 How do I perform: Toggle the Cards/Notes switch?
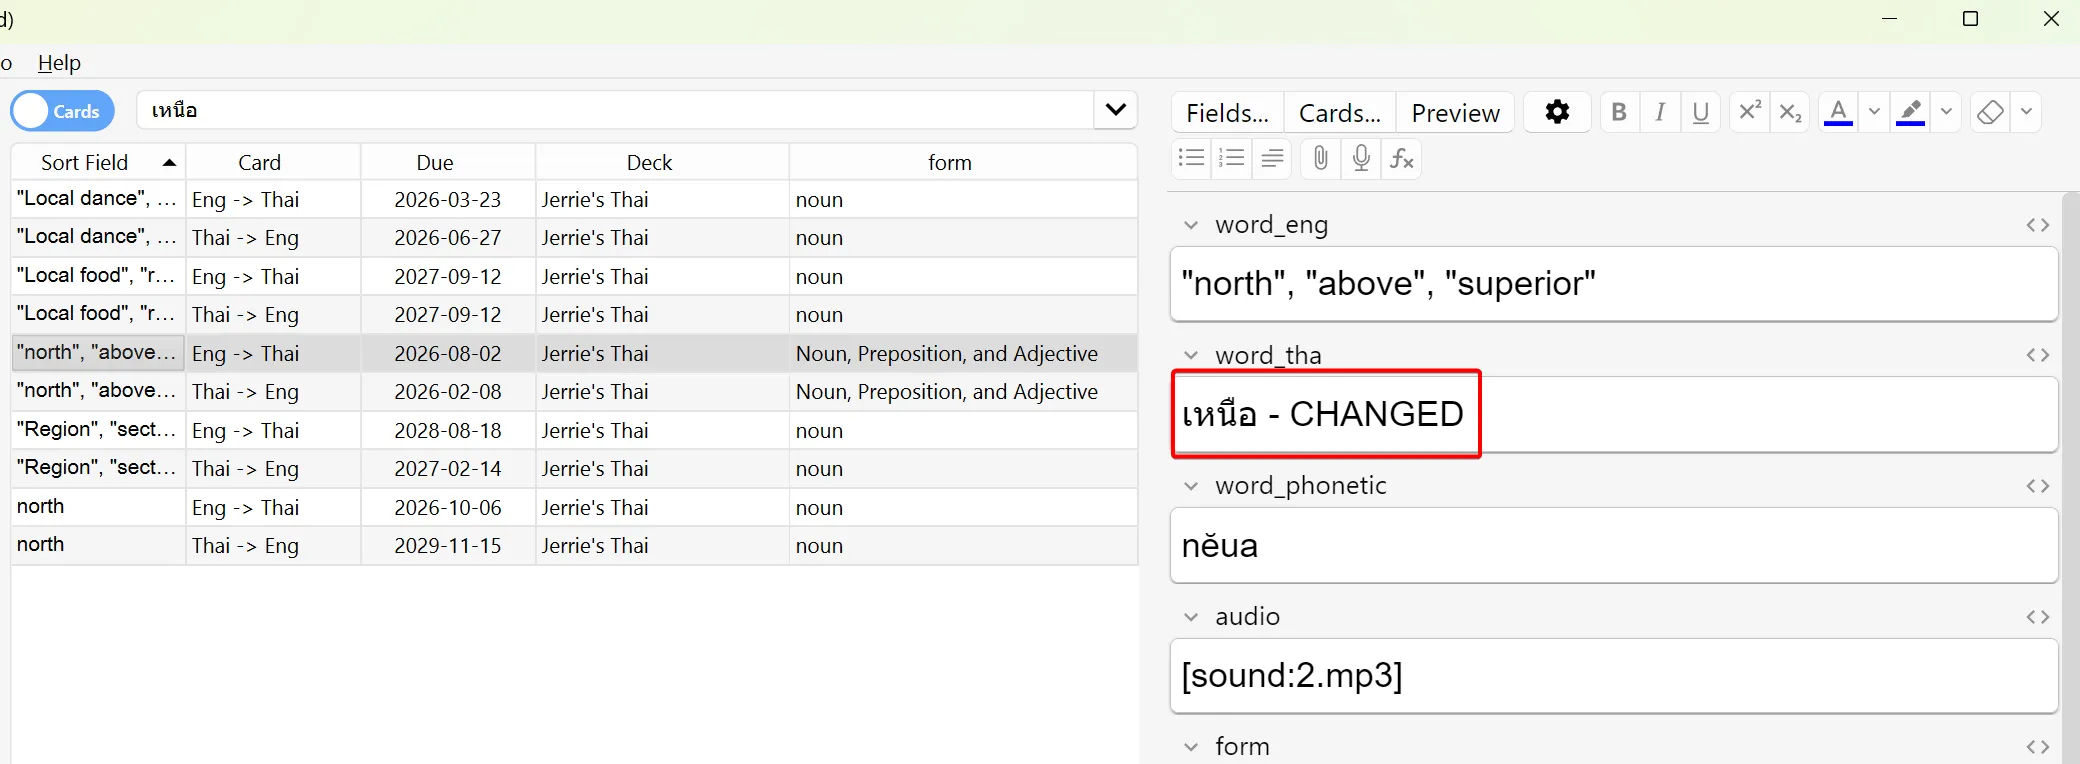point(62,111)
